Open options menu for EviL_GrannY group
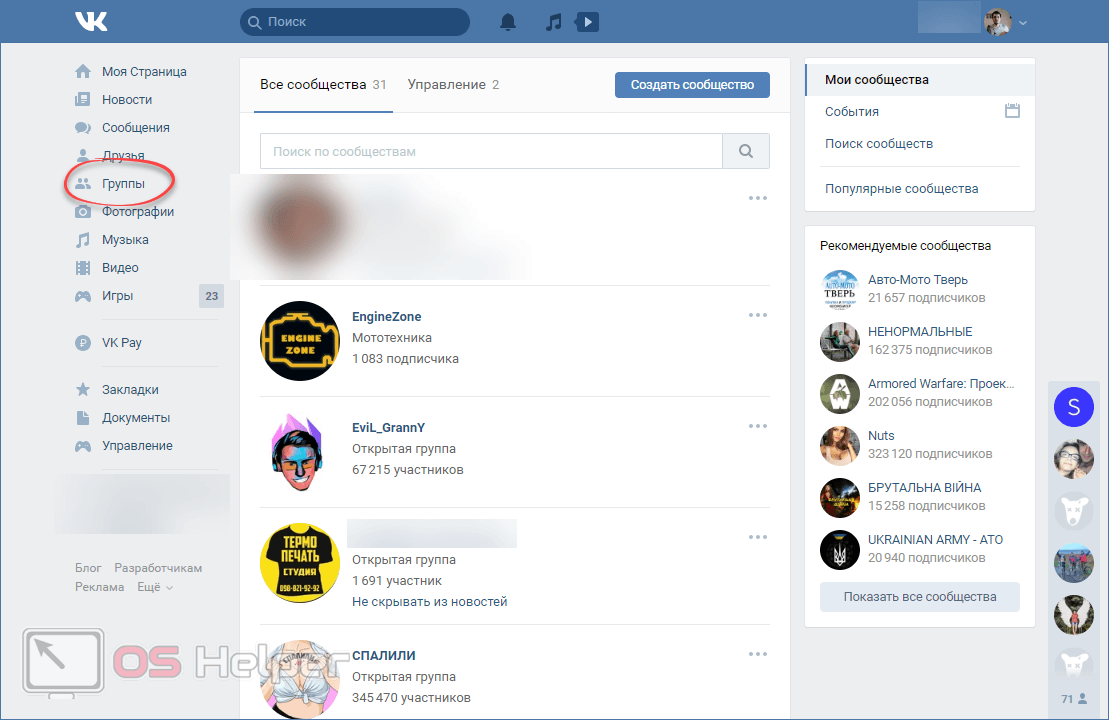Image resolution: width=1109 pixels, height=720 pixels. pyautogui.click(x=758, y=426)
